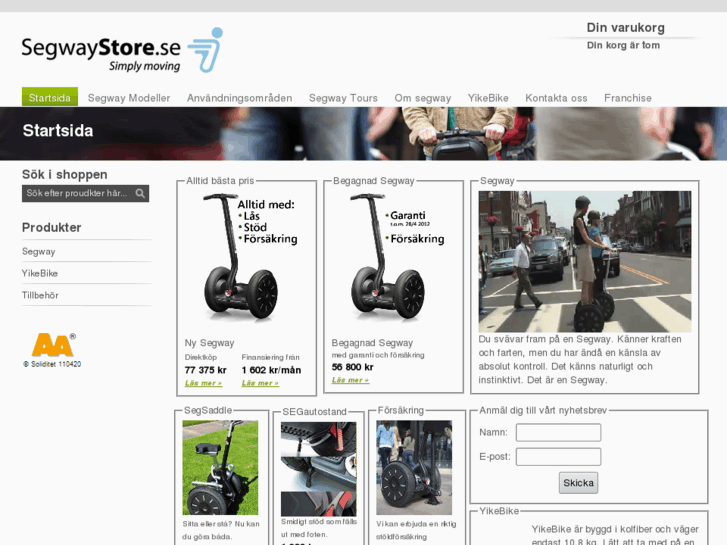Click the AA Soliditet credit badge
The height and width of the screenshot is (545, 727).
(x=52, y=350)
